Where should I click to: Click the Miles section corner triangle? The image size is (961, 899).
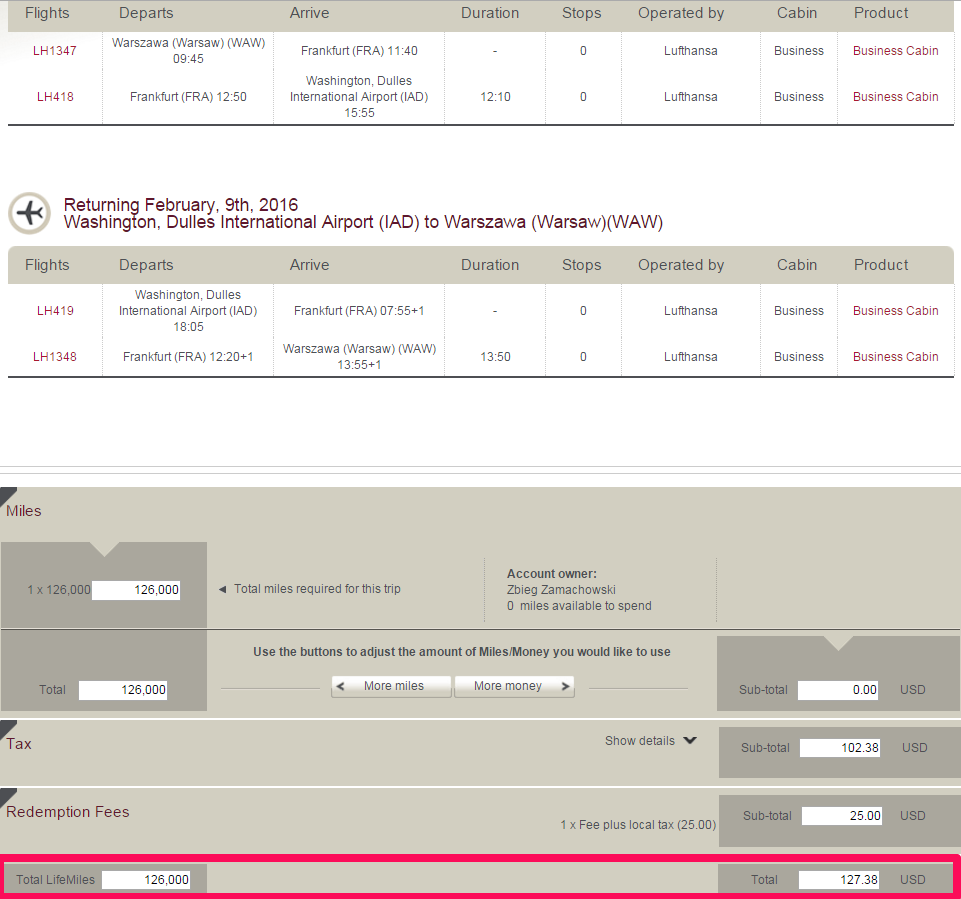7,495
